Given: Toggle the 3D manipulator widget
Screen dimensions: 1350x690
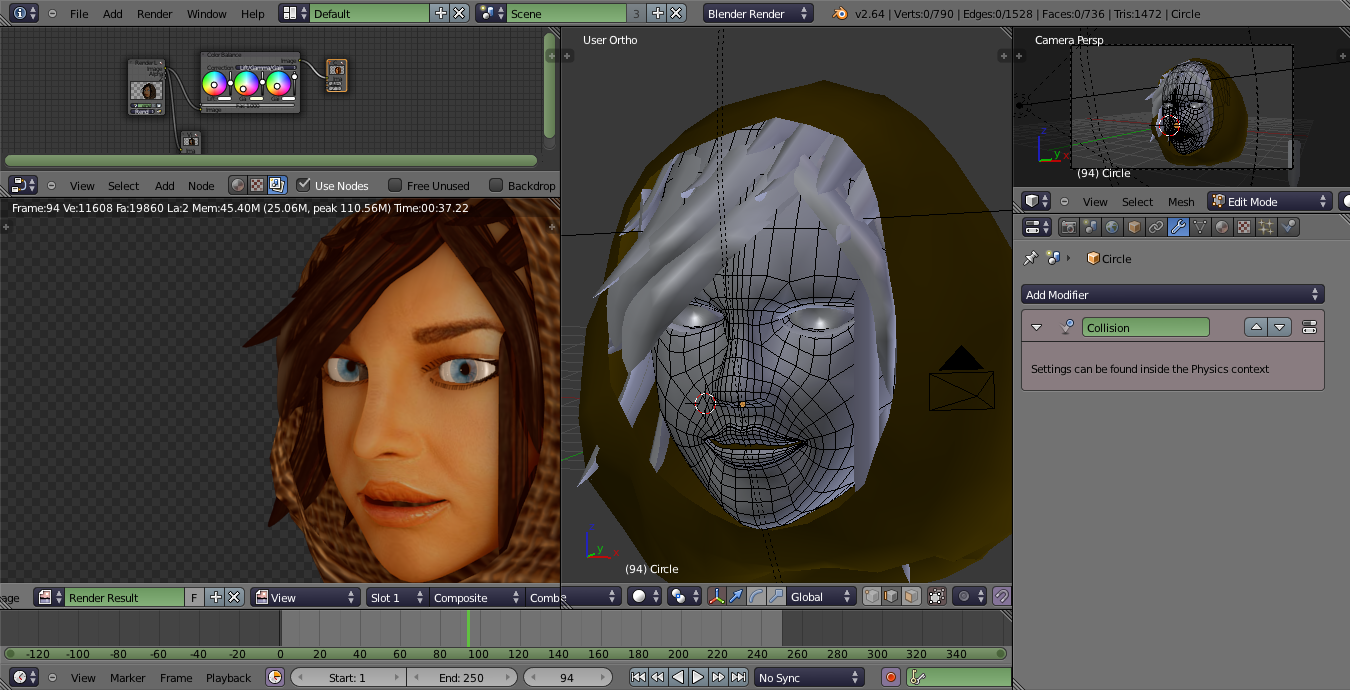Looking at the screenshot, I should point(716,596).
